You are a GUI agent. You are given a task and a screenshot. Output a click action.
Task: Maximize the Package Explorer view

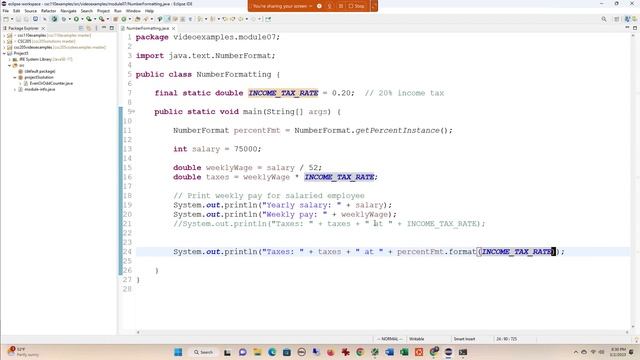pos(111,28)
